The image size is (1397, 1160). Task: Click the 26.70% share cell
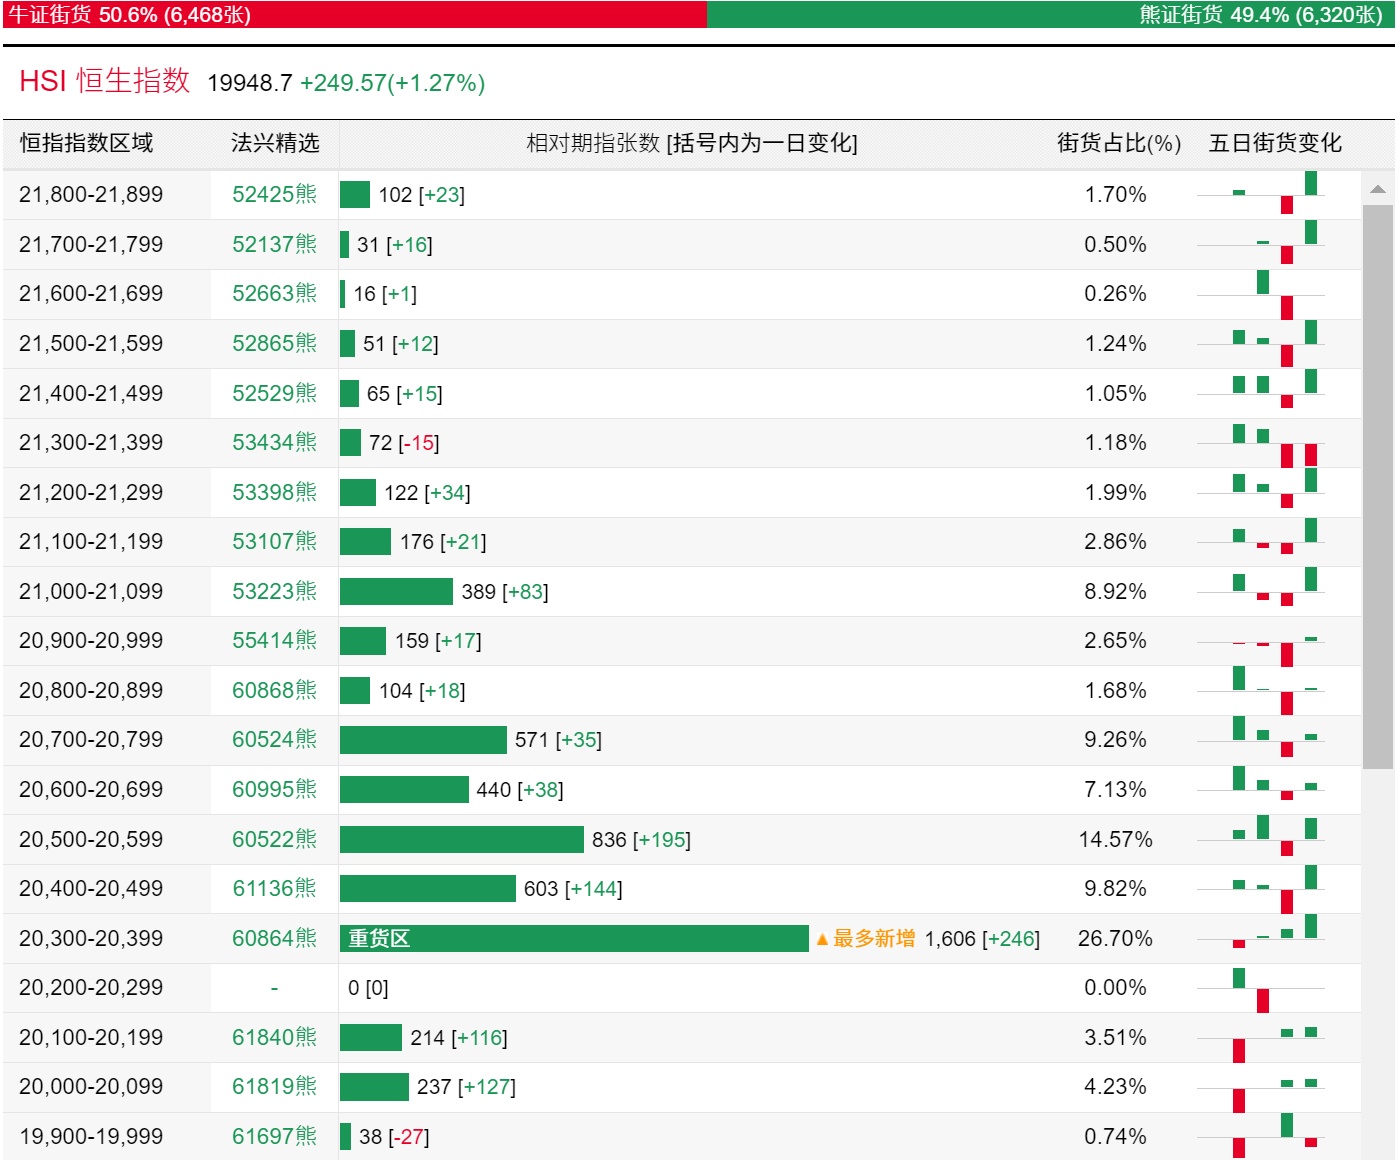tap(1115, 938)
